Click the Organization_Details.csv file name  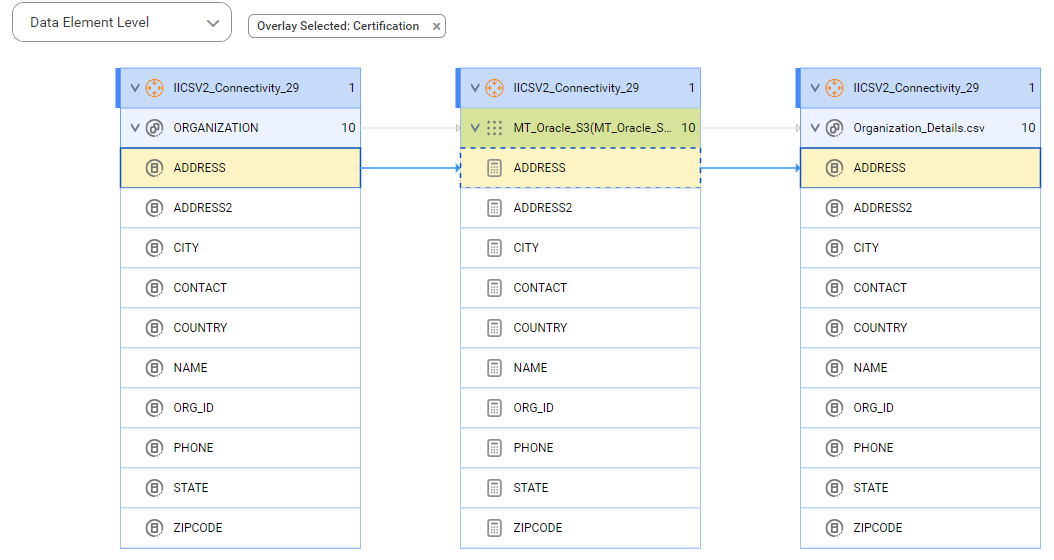[919, 128]
